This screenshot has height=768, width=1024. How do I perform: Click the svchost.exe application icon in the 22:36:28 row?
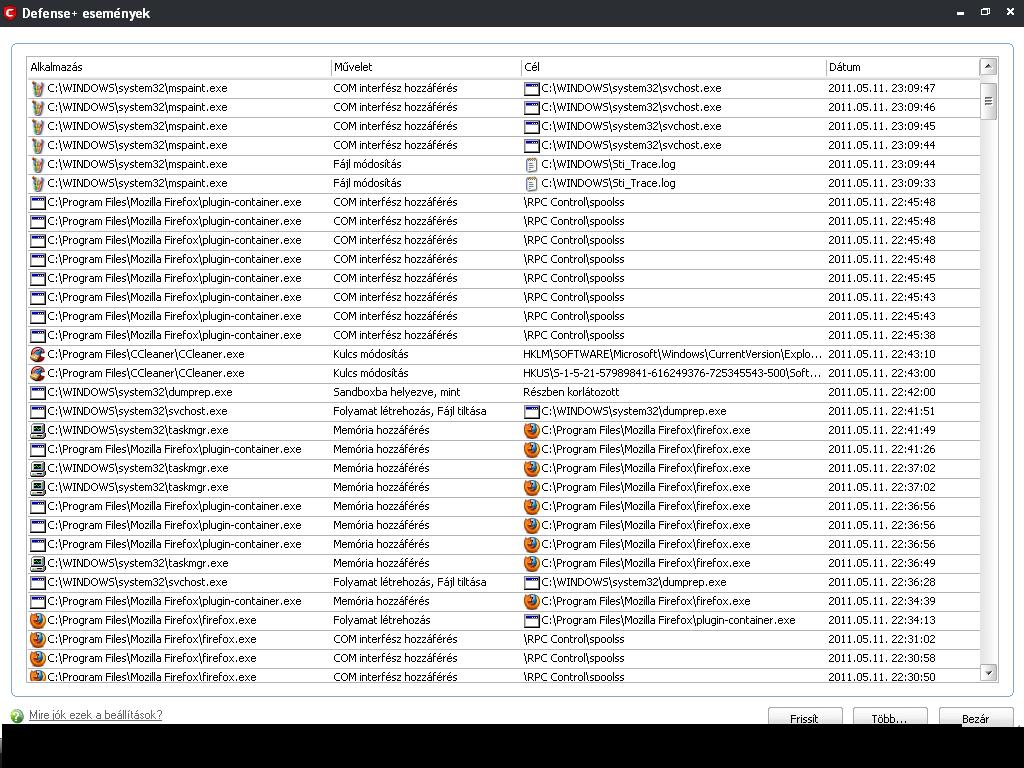[38, 582]
